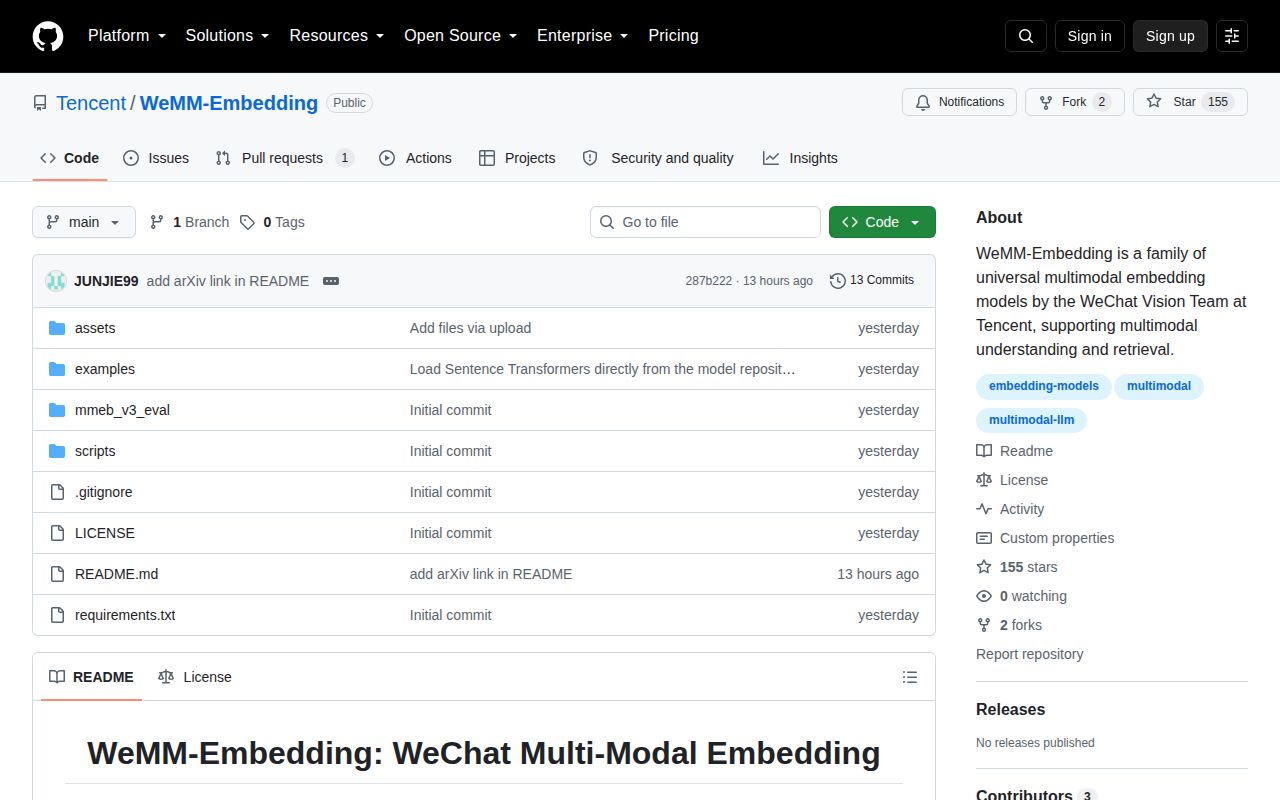Click the Go to file search field
This screenshot has height=800, width=1280.
click(705, 222)
